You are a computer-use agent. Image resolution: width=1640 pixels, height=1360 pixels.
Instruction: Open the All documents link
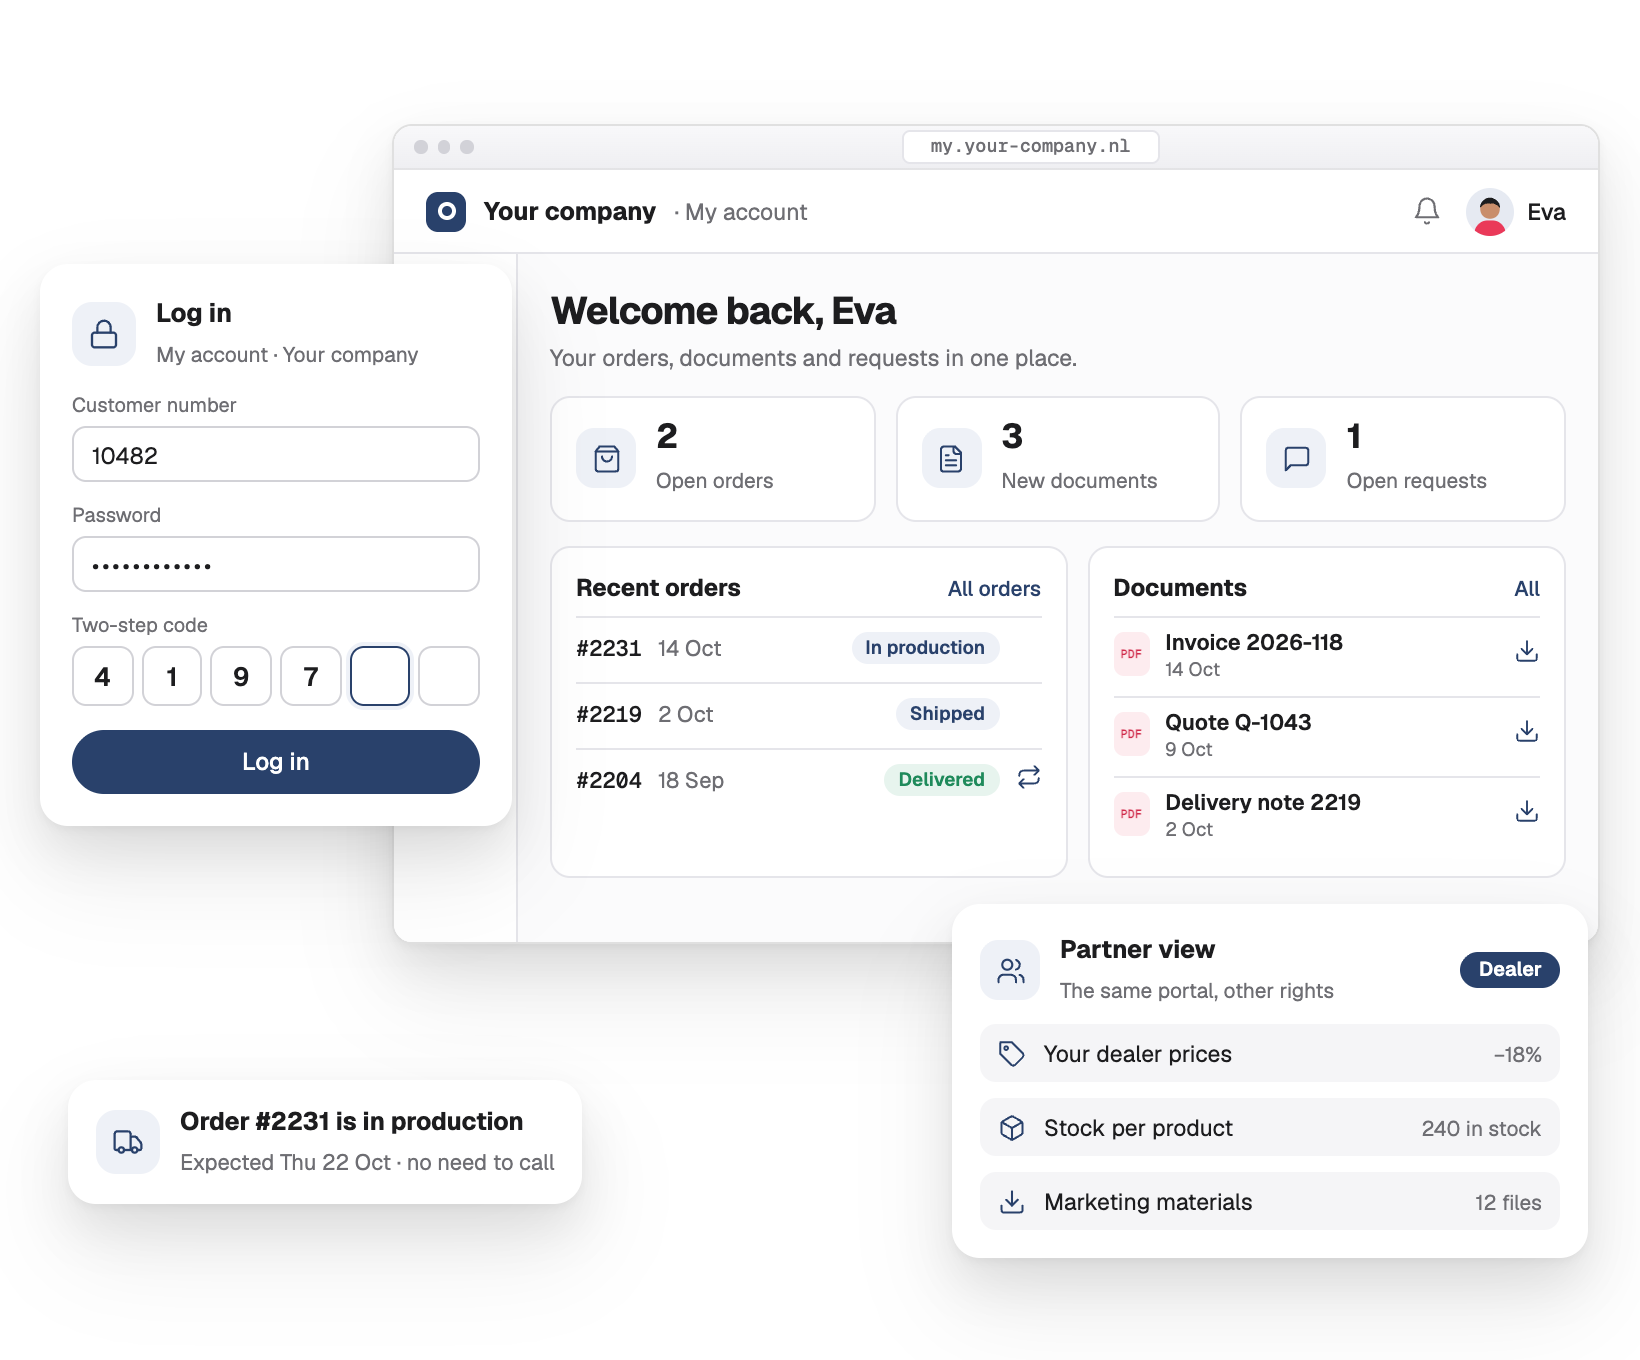tap(1527, 589)
